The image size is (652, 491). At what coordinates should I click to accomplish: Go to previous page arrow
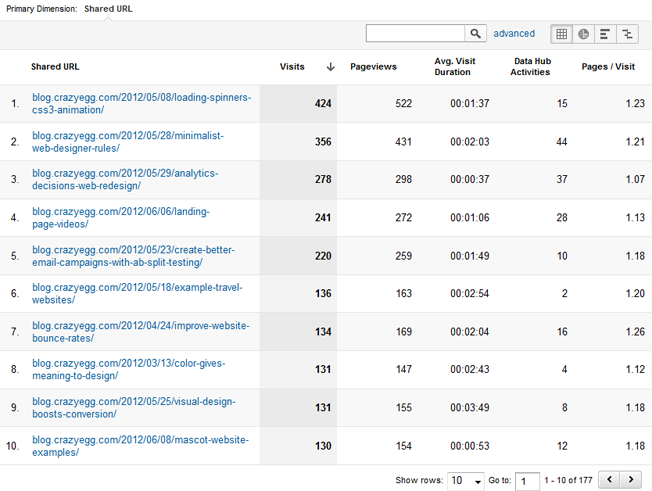click(x=609, y=479)
